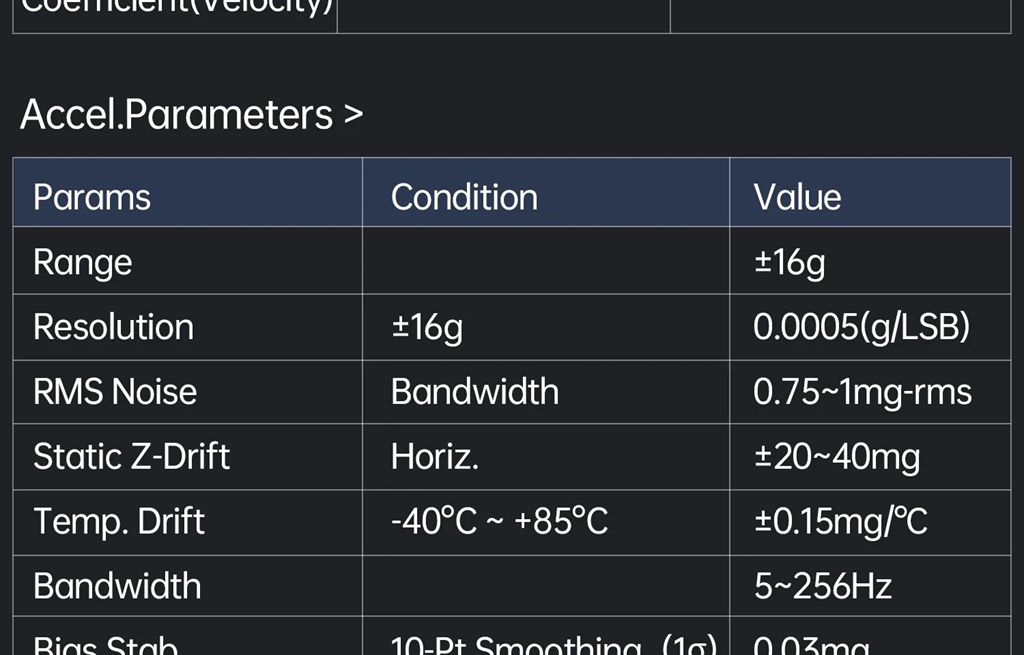This screenshot has width=1024, height=655.
Task: Expand the Accel.Parameters section header
Action: (191, 115)
